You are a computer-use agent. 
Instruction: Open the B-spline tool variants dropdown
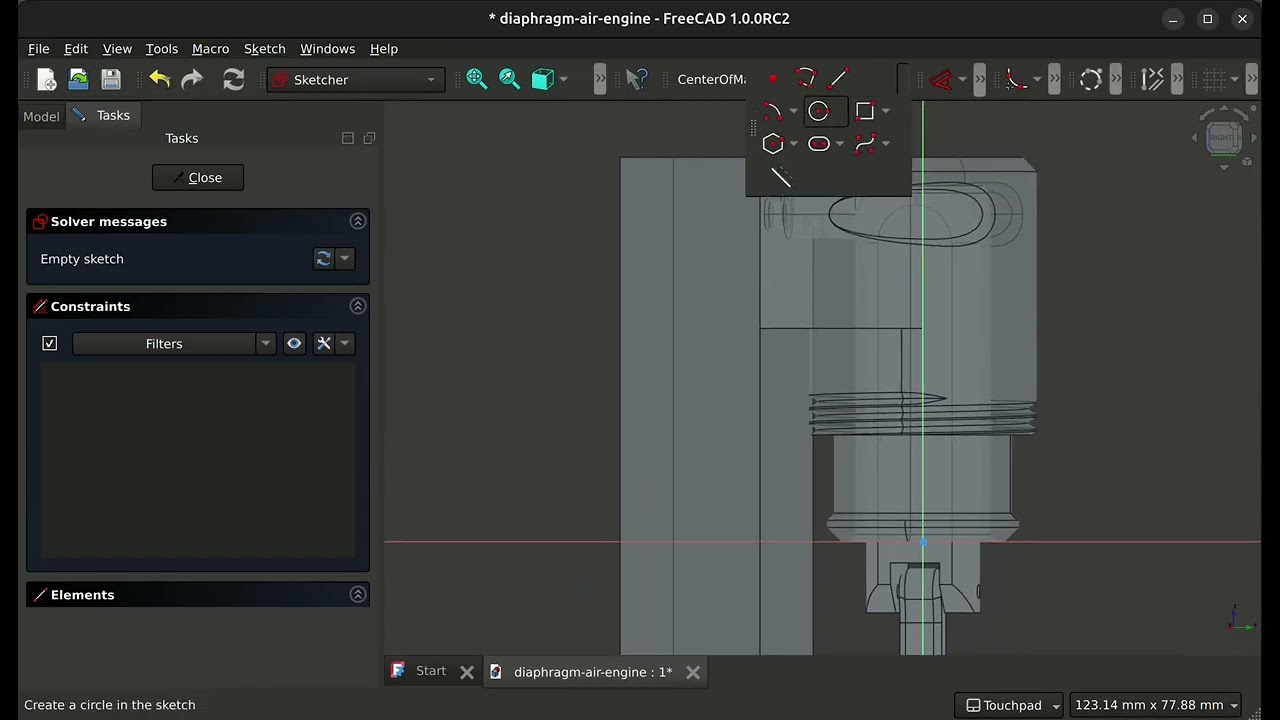click(x=886, y=144)
